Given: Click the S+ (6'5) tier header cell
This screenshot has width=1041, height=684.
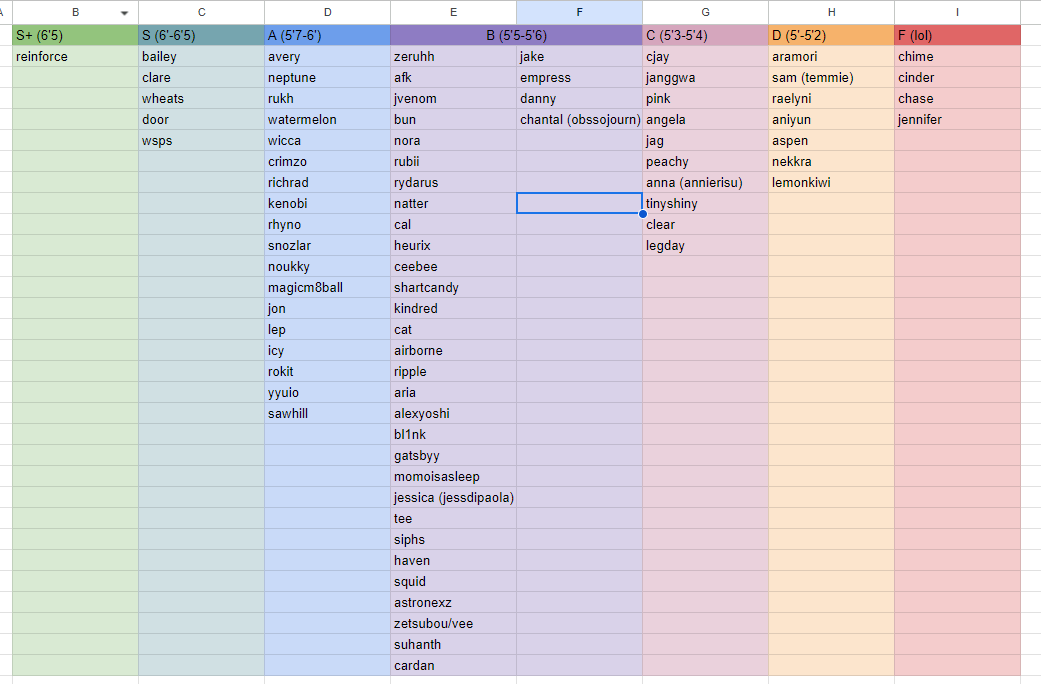Looking at the screenshot, I should (75, 35).
